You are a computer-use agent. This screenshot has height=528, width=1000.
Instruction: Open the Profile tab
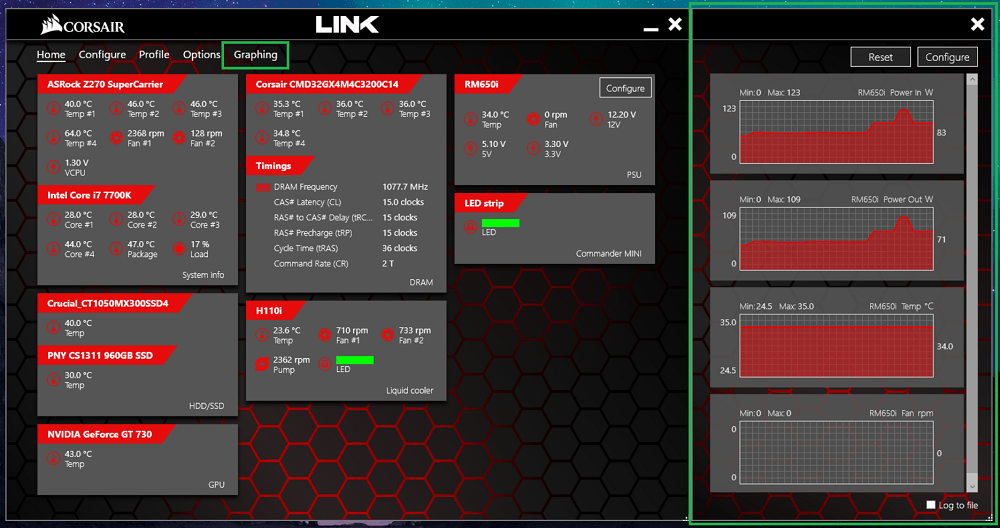(154, 55)
